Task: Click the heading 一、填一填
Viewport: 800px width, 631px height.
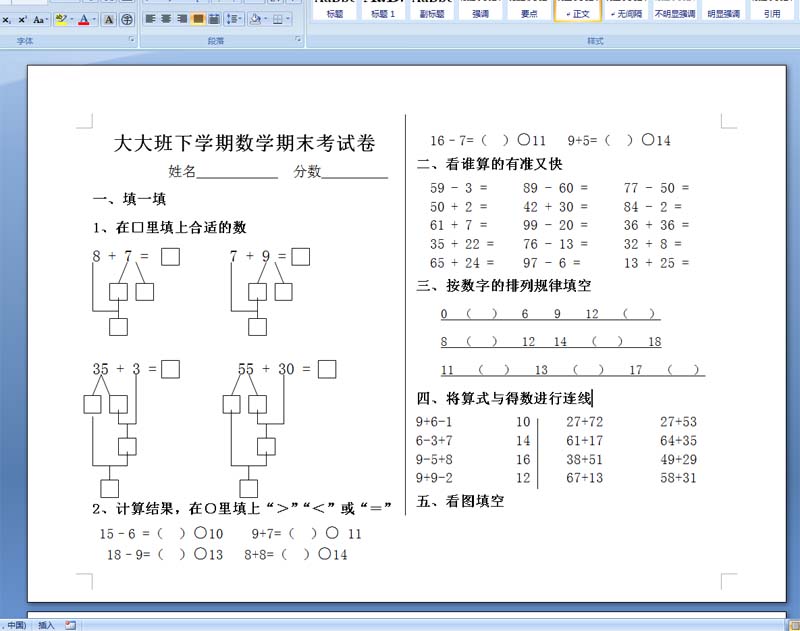Action: point(130,199)
